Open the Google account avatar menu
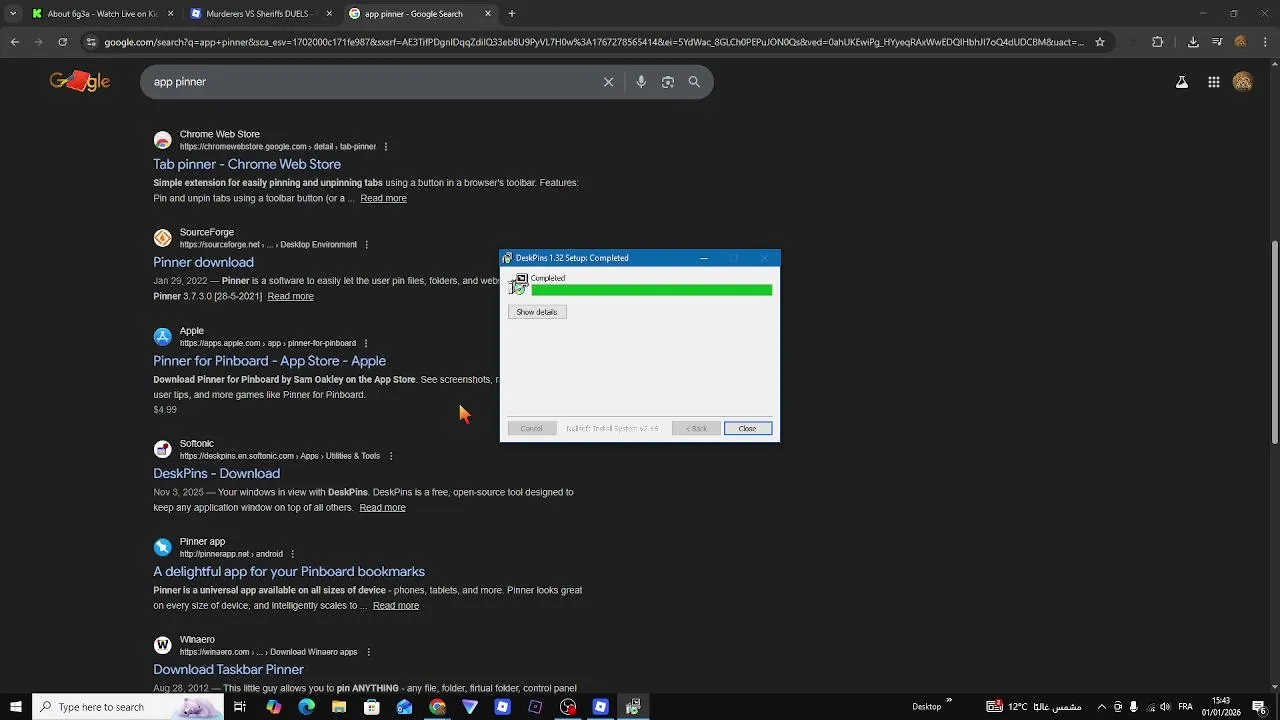The image size is (1280, 720). coord(1243,82)
